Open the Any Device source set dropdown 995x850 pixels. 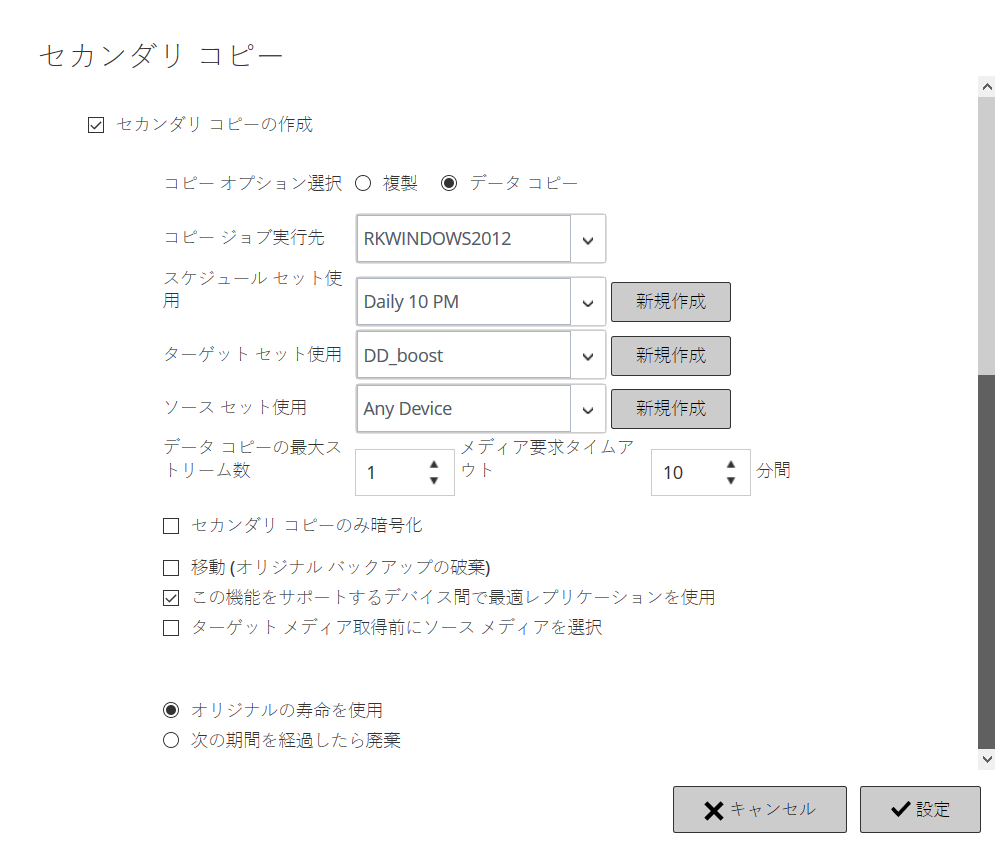[588, 409]
